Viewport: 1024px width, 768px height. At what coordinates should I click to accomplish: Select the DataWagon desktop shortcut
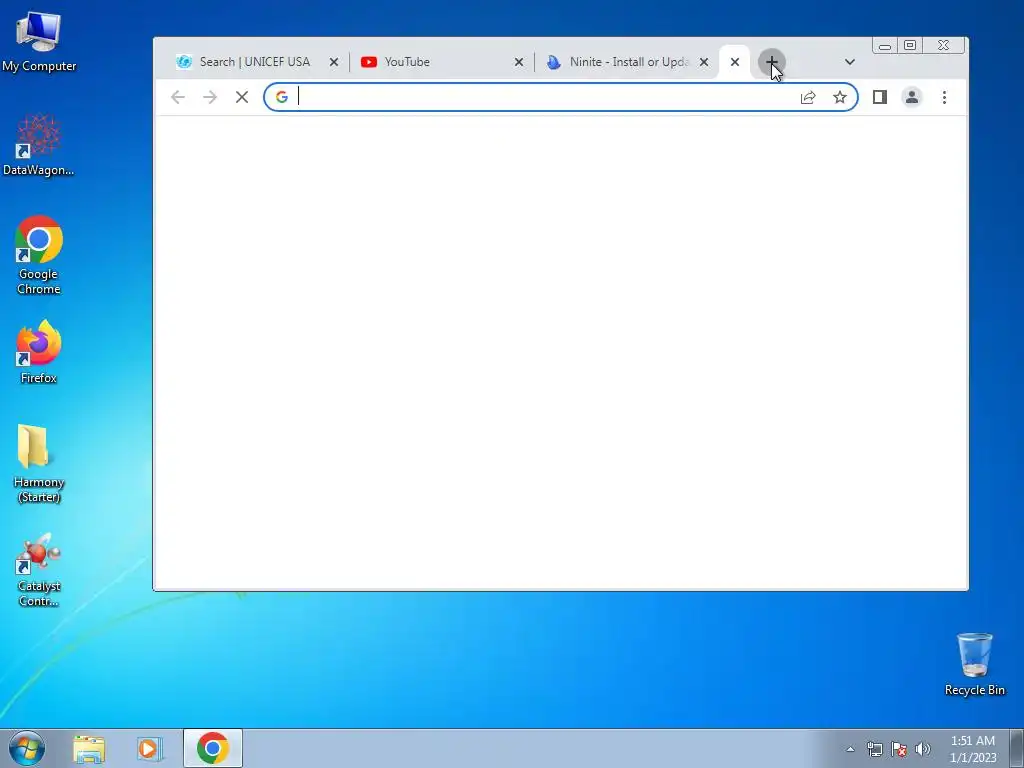point(39,145)
